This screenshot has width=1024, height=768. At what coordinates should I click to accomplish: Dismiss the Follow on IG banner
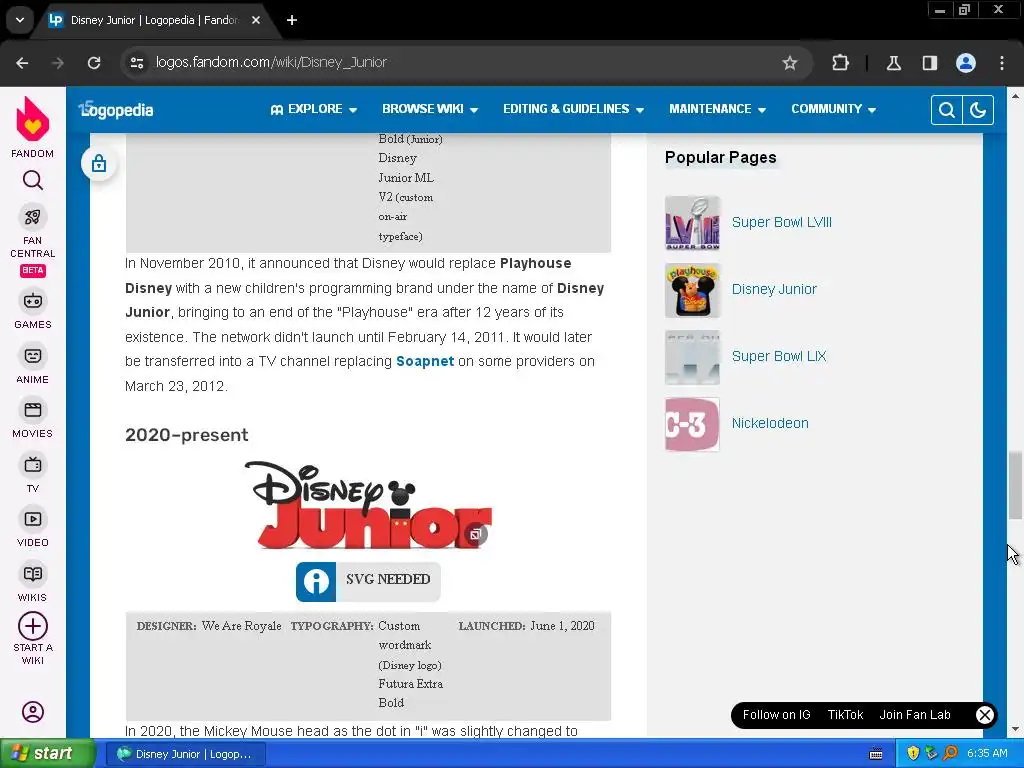[x=985, y=715]
